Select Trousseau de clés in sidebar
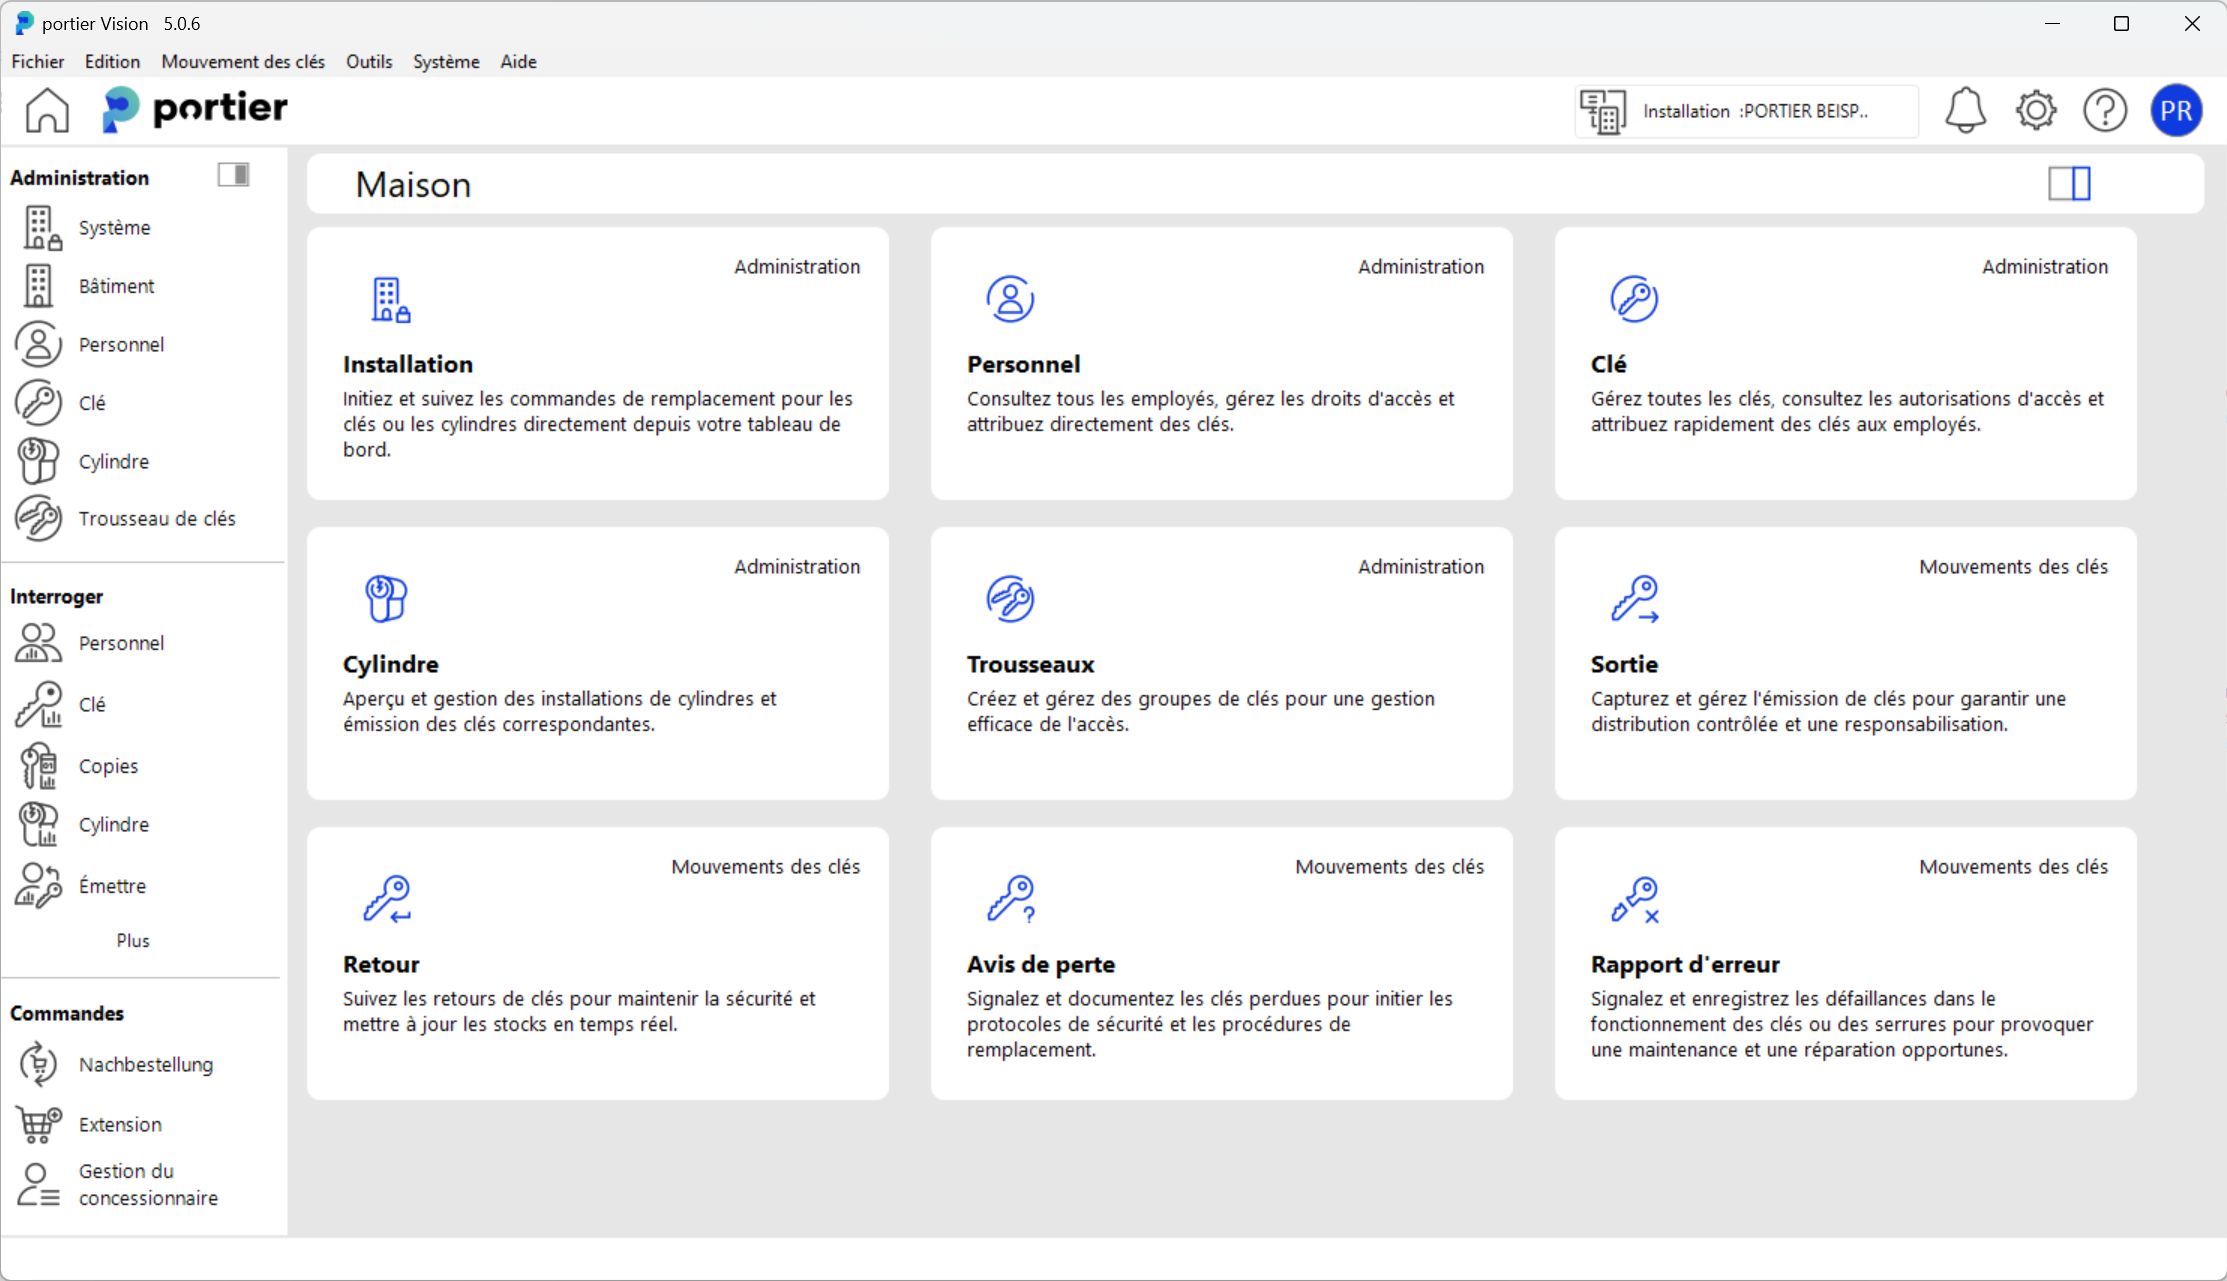Screen dimensions: 2227x1281 pos(156,518)
